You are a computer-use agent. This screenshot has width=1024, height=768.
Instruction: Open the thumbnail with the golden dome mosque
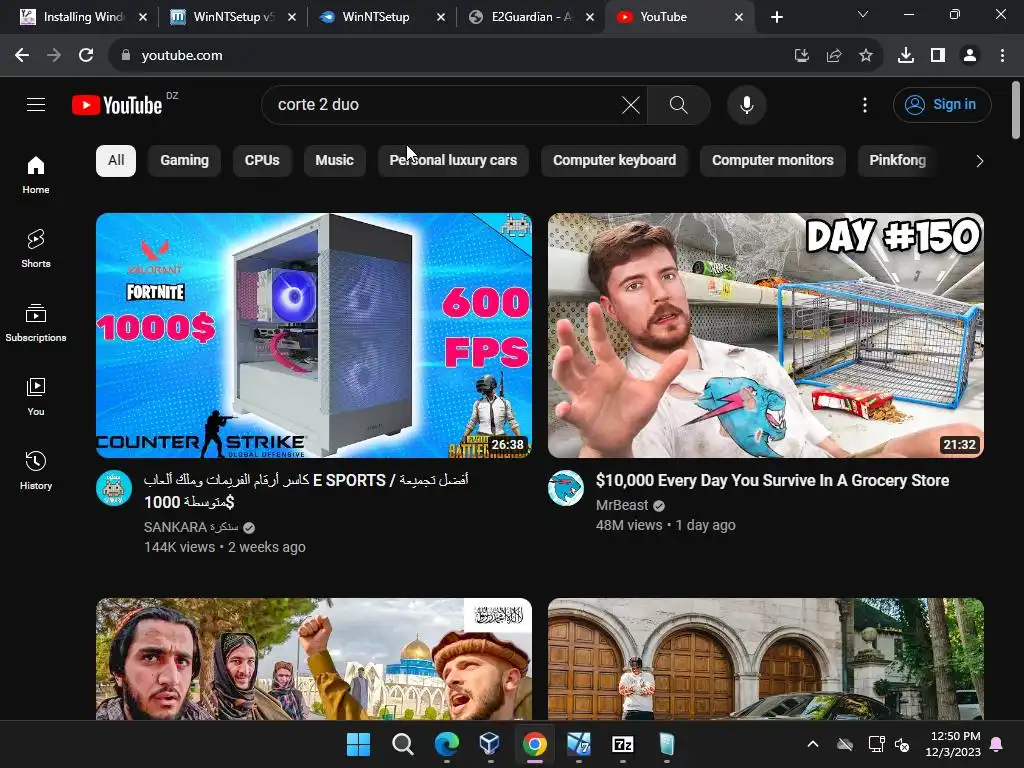[314, 659]
